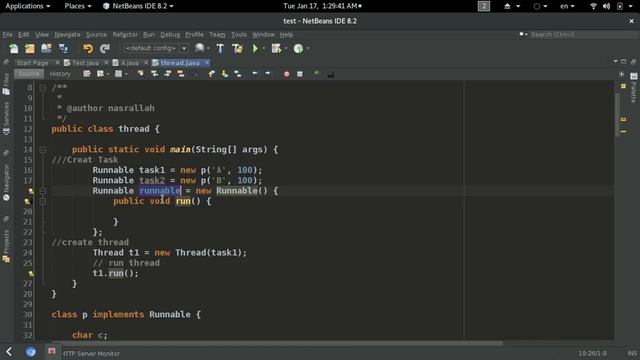This screenshot has width=640, height=360.
Task: Switch editor to Source view
Action: tap(29, 74)
